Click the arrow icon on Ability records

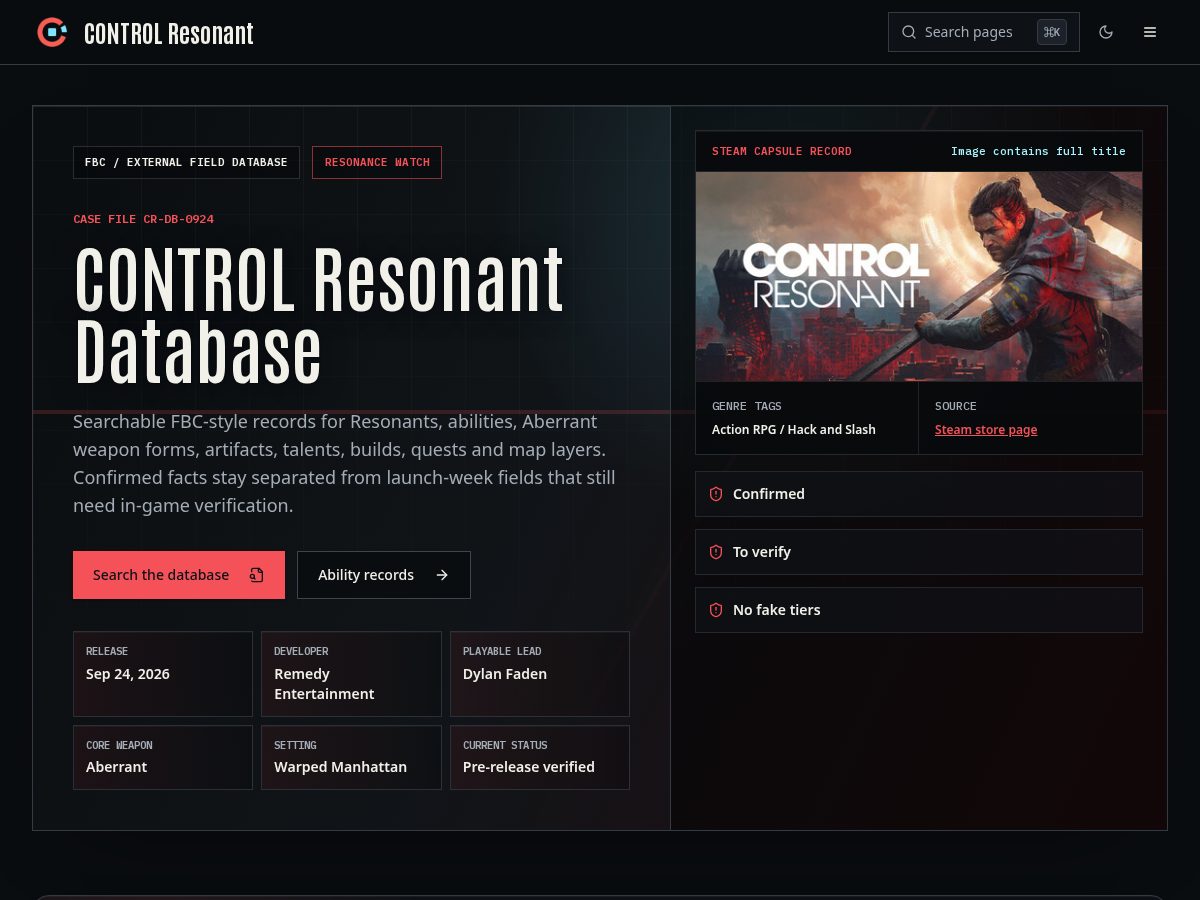442,575
